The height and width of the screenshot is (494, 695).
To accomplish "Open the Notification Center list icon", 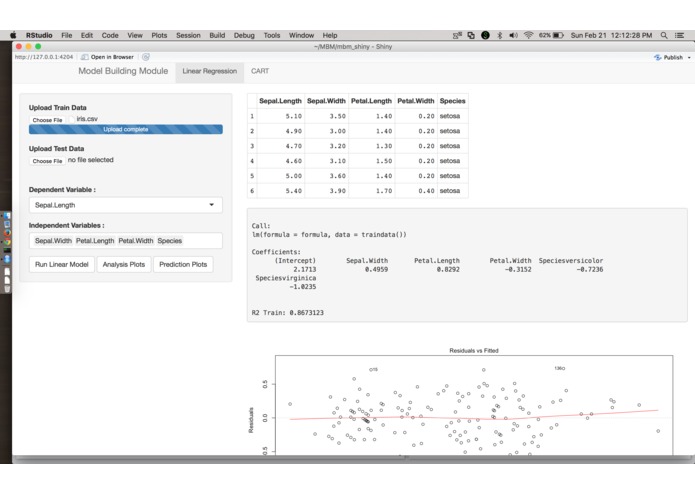I will (x=679, y=35).
